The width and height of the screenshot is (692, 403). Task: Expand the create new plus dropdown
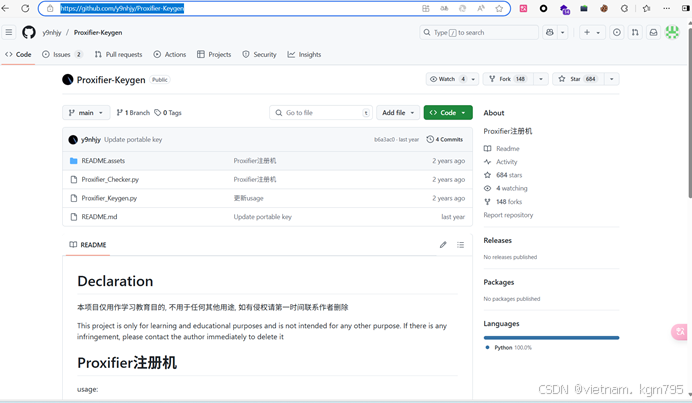tap(592, 32)
